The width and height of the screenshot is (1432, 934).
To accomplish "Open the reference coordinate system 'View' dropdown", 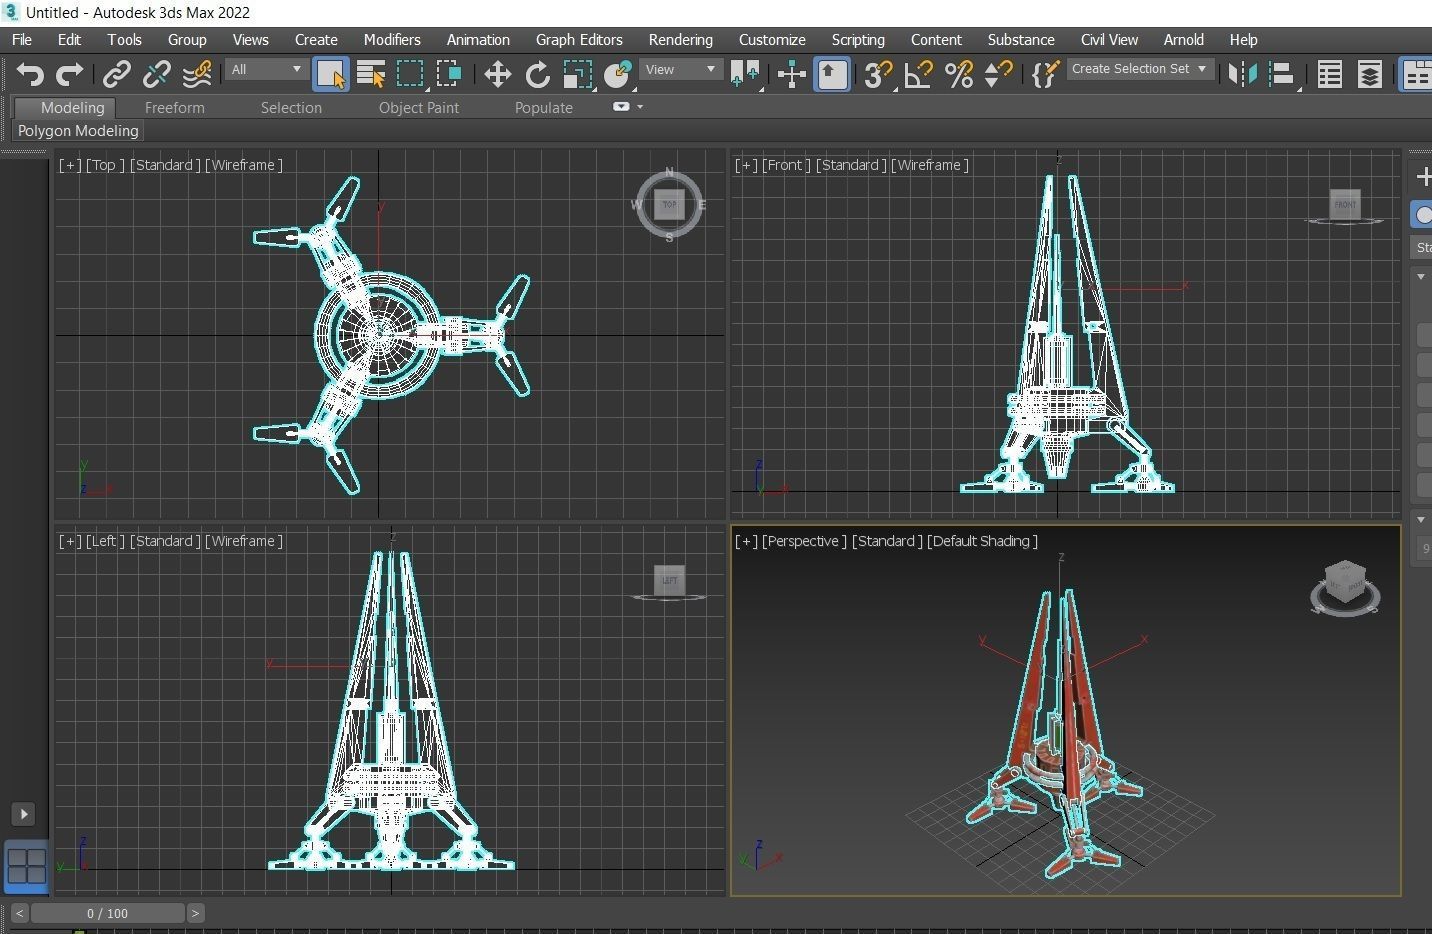I will [680, 69].
